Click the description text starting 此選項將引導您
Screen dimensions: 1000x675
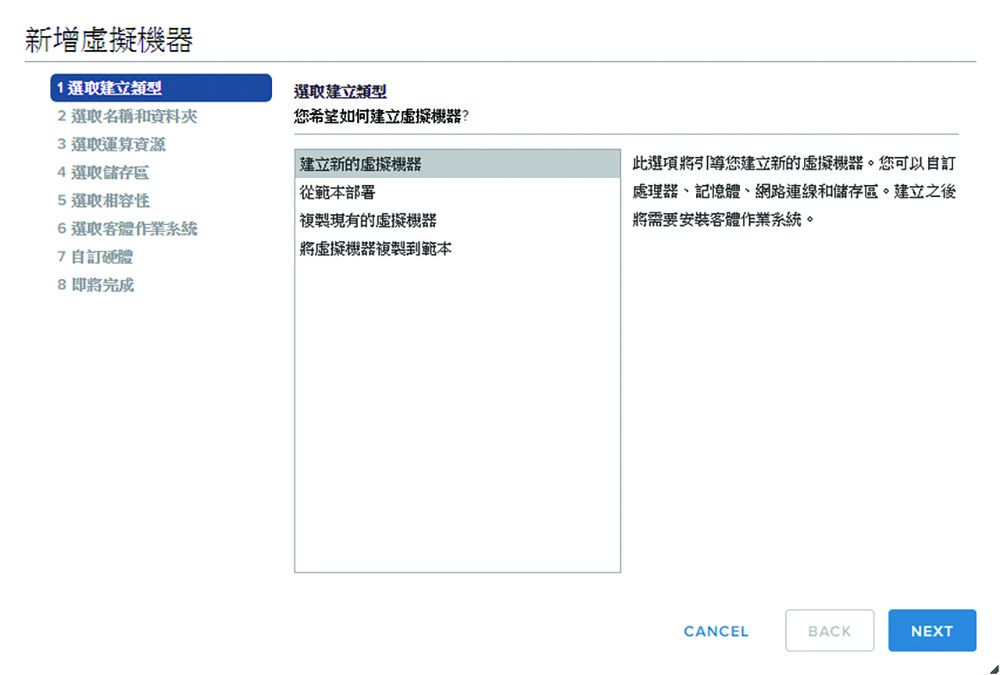coord(794,191)
